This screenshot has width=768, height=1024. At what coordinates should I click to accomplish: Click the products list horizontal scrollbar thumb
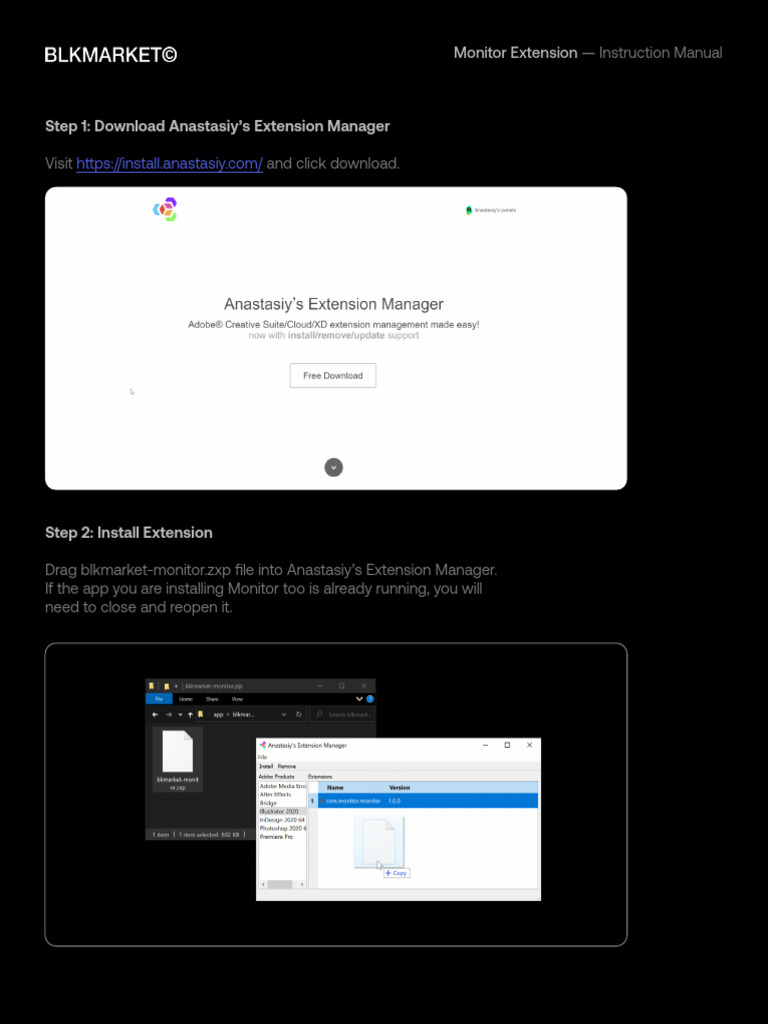tap(280, 884)
